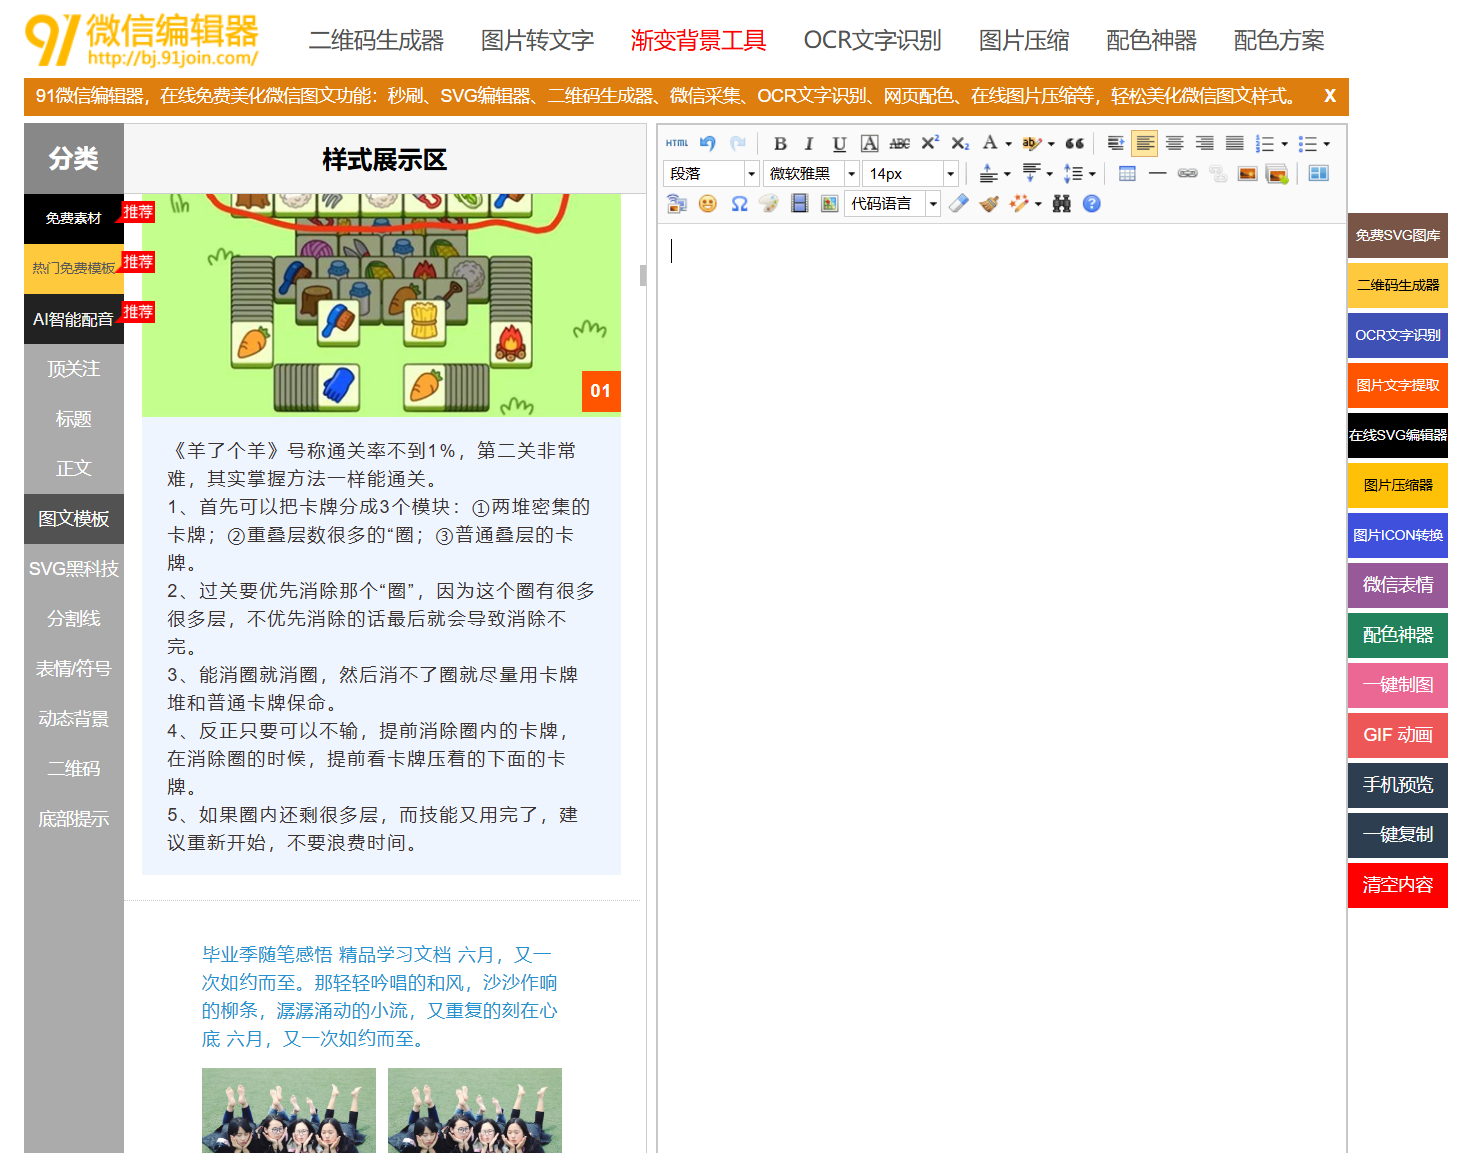Insert a hyperlink

tap(1187, 173)
